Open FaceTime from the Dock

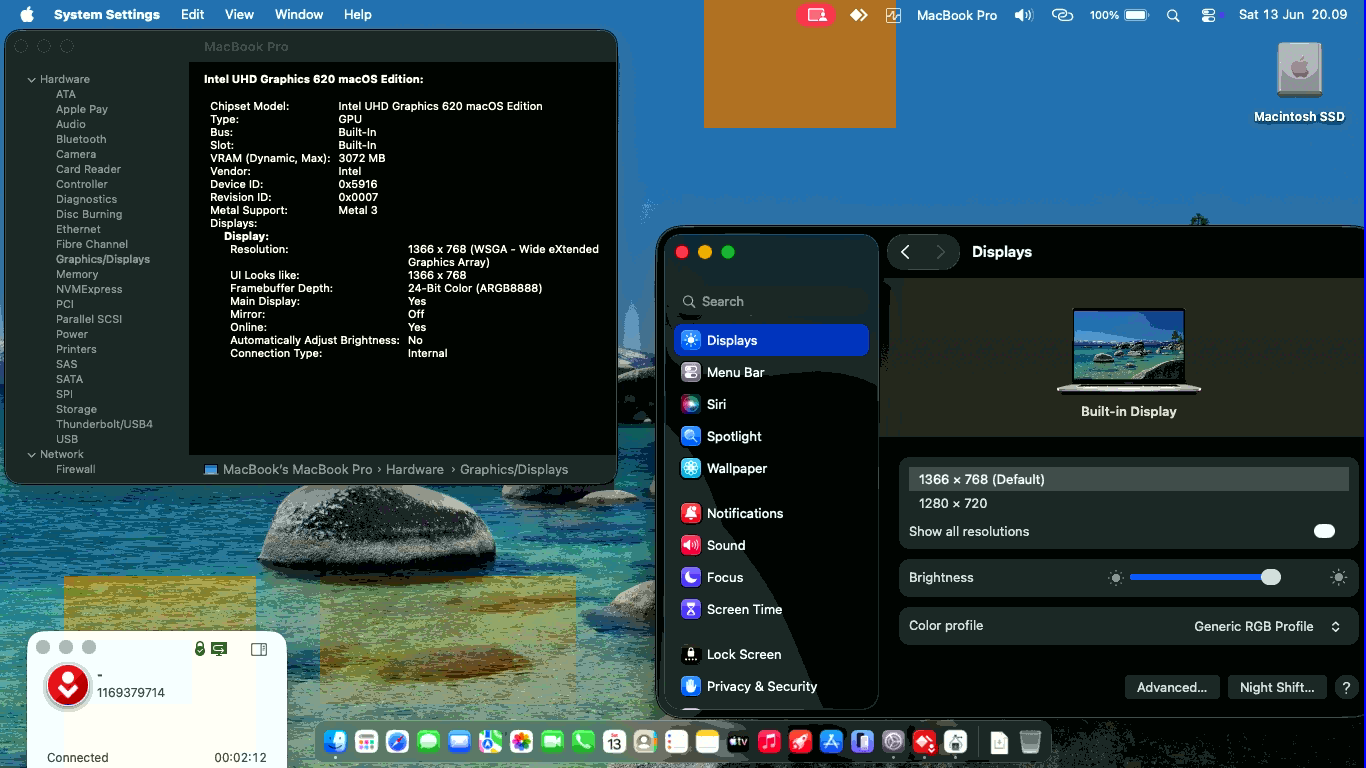pyautogui.click(x=552, y=742)
